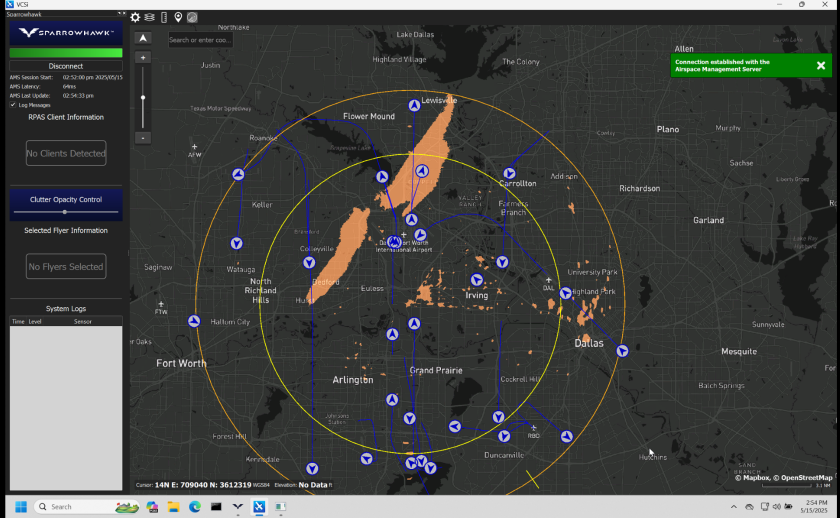Select the aircraft marker southeast of Dallas label
The height and width of the screenshot is (518, 840).
[622, 351]
